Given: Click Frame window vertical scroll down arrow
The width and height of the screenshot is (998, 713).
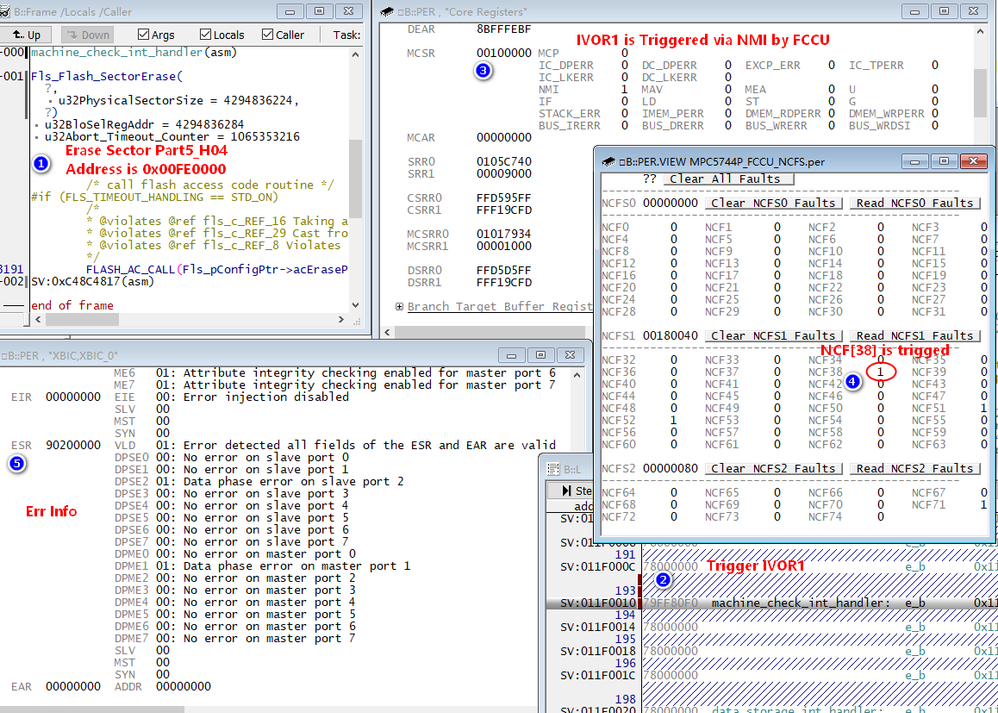Looking at the screenshot, I should [x=355, y=305].
